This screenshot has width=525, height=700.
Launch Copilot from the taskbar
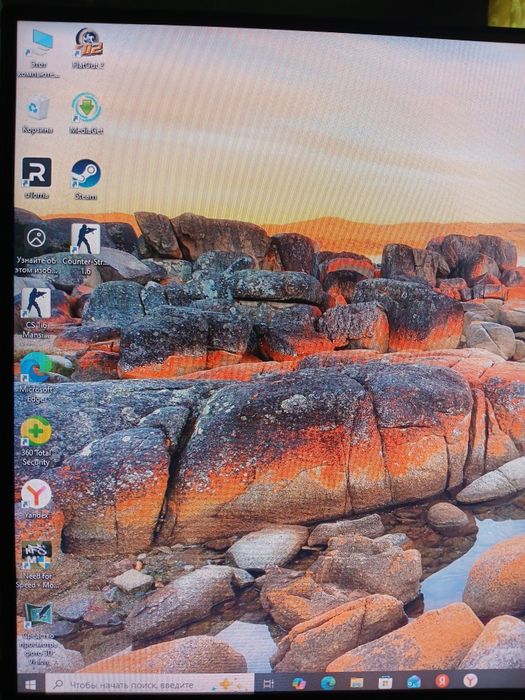click(x=298, y=683)
